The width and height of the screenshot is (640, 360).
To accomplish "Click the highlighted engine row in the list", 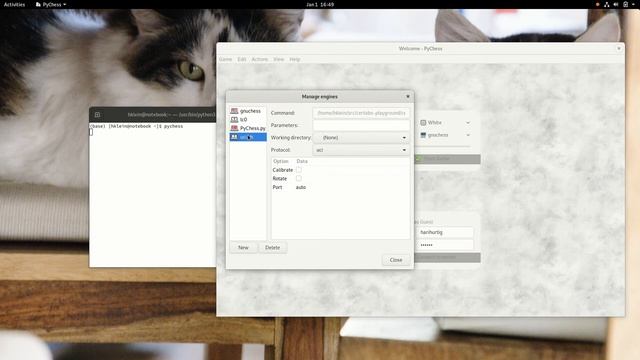I will (248, 137).
